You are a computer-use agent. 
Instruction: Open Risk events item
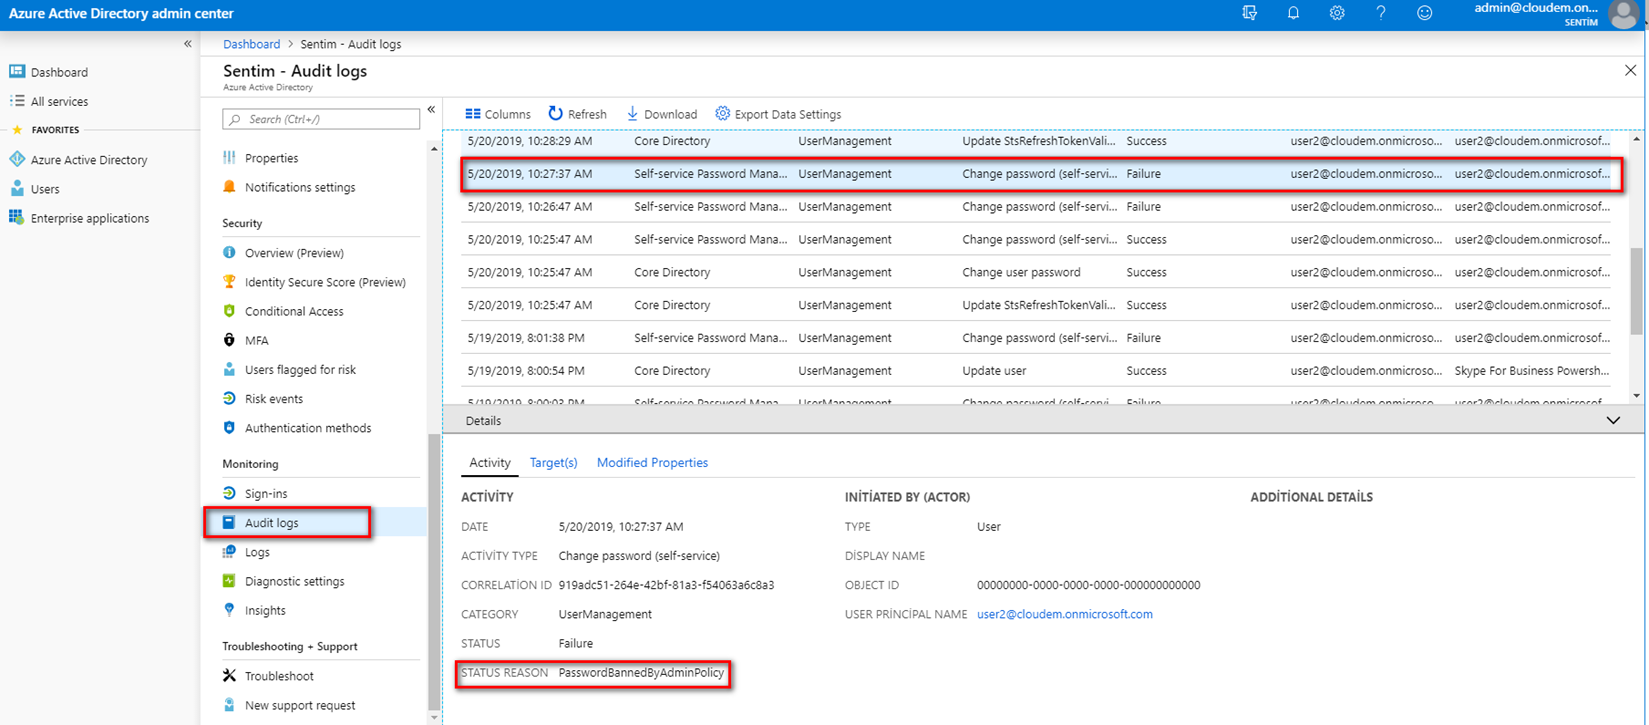[x=274, y=399]
